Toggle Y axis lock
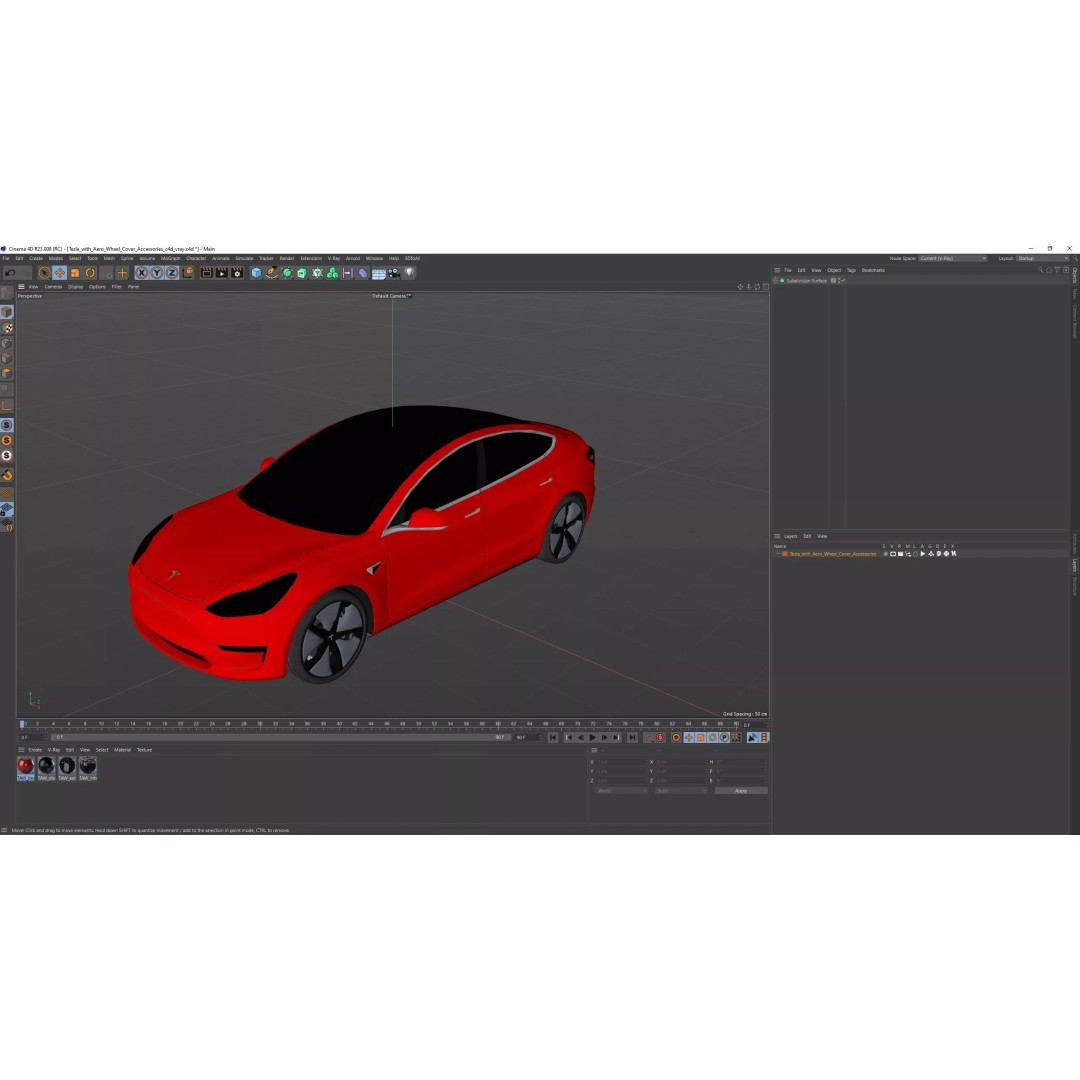1080x1080 pixels. coord(156,273)
